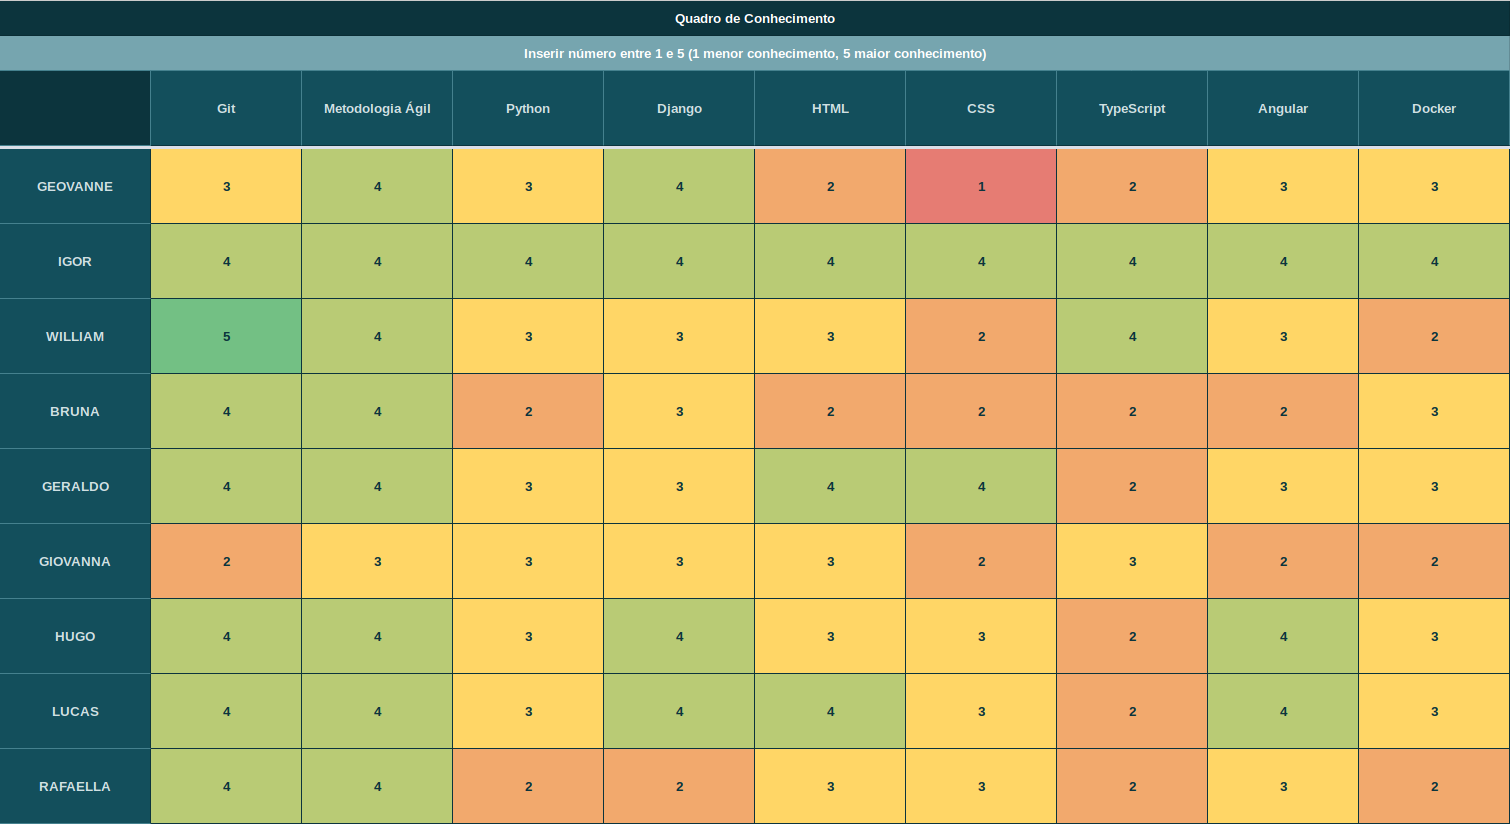Select the HTML column header

830,109
